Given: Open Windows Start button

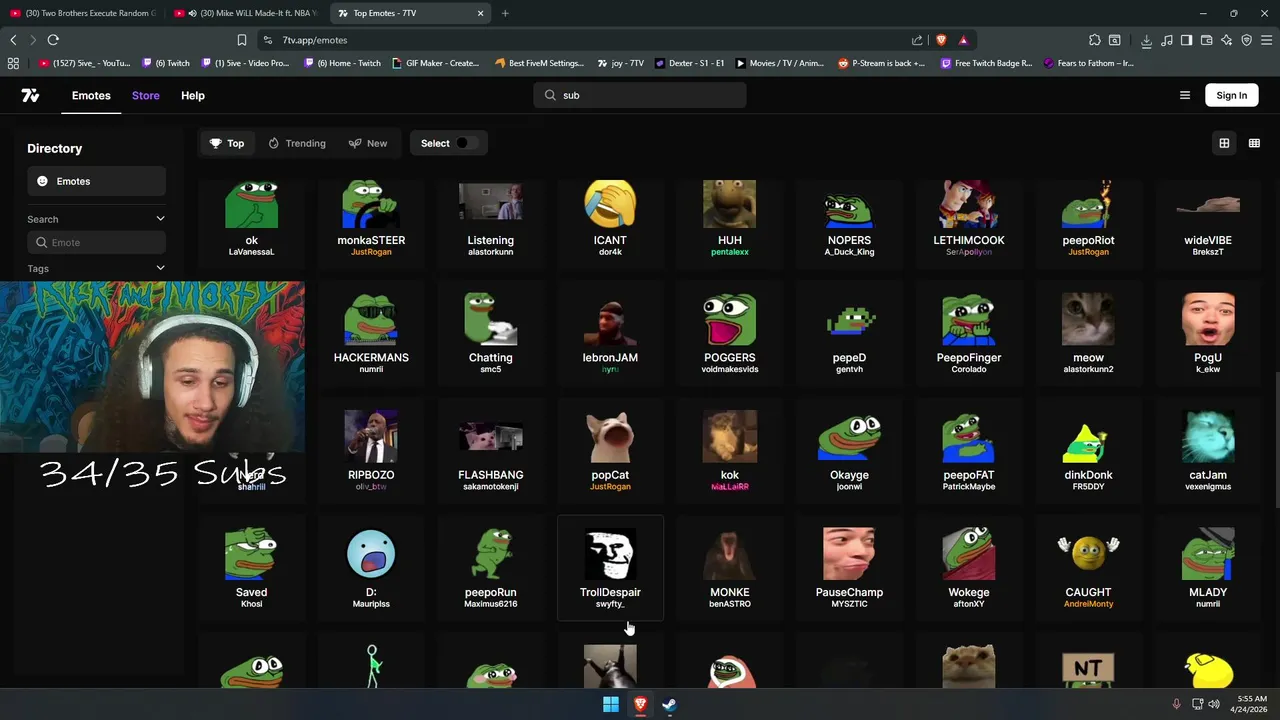Looking at the screenshot, I should [611, 704].
